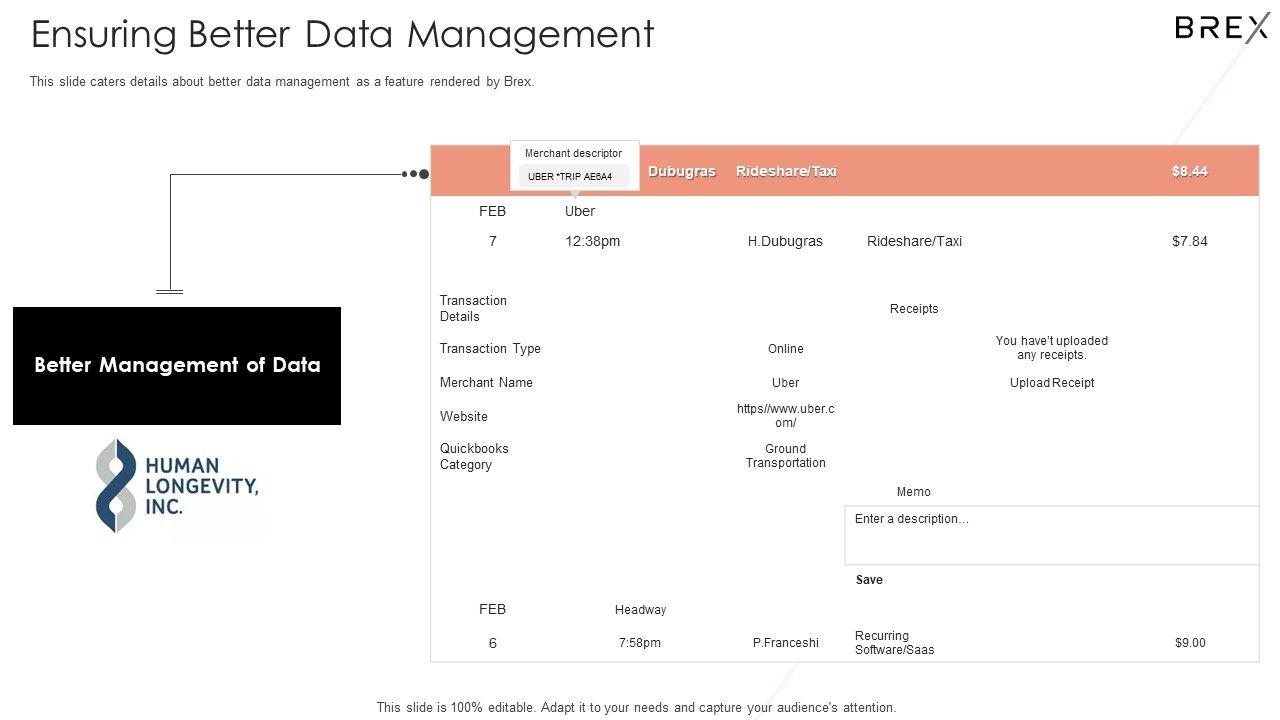Click the Transaction Details heading
1280x720 pixels.
coord(473,308)
